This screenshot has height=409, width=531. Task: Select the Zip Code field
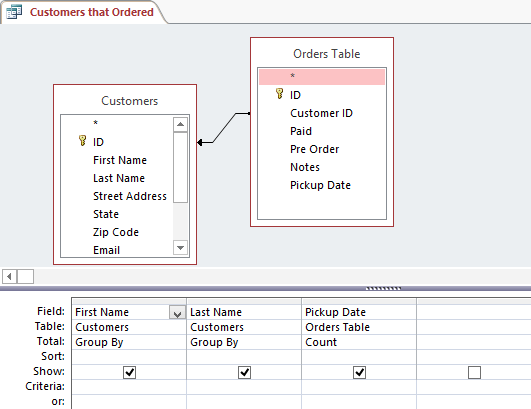coord(117,232)
